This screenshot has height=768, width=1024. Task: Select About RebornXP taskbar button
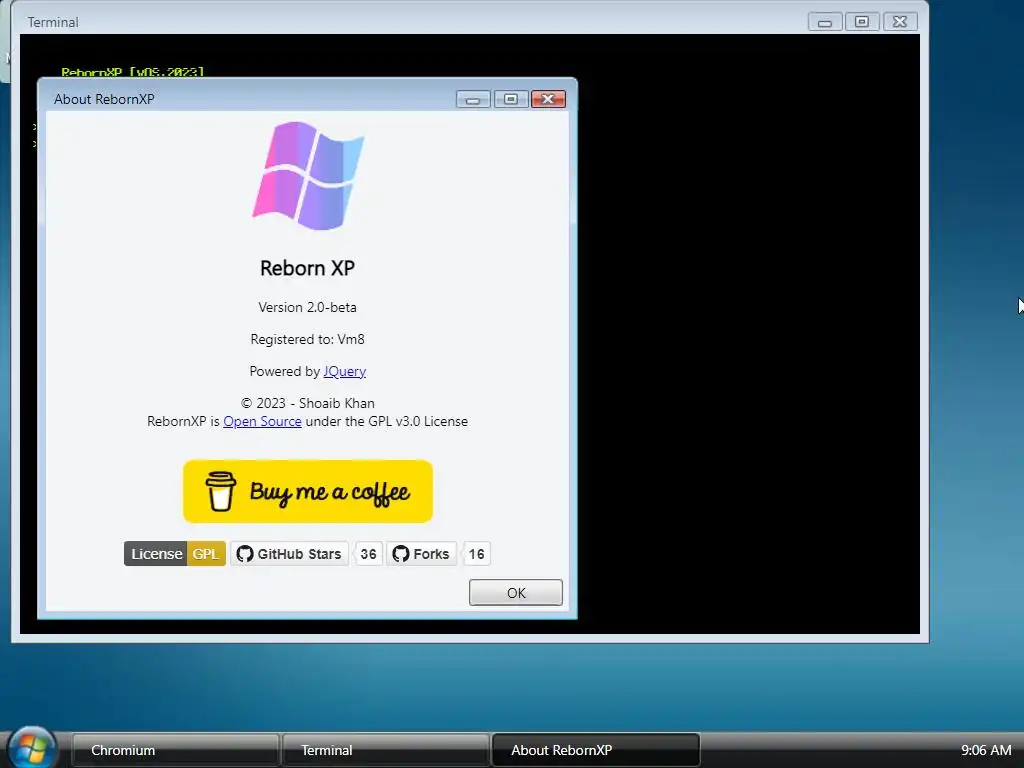[x=596, y=750]
